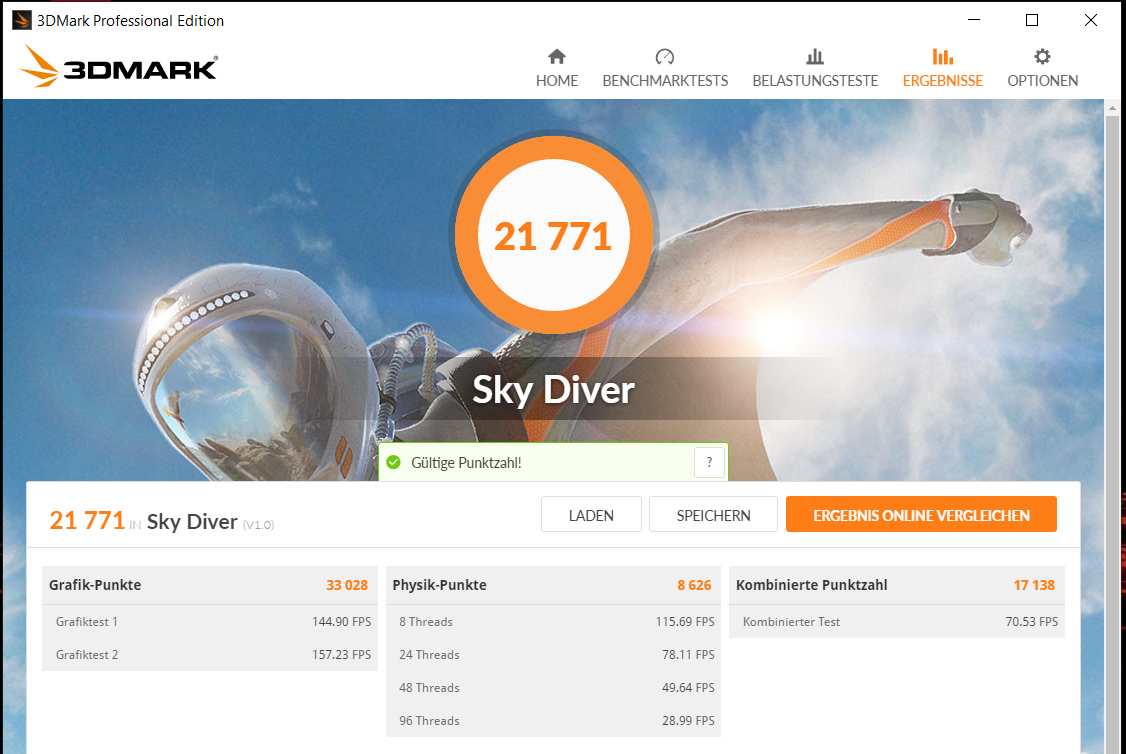Click the LADEN button

point(591,515)
